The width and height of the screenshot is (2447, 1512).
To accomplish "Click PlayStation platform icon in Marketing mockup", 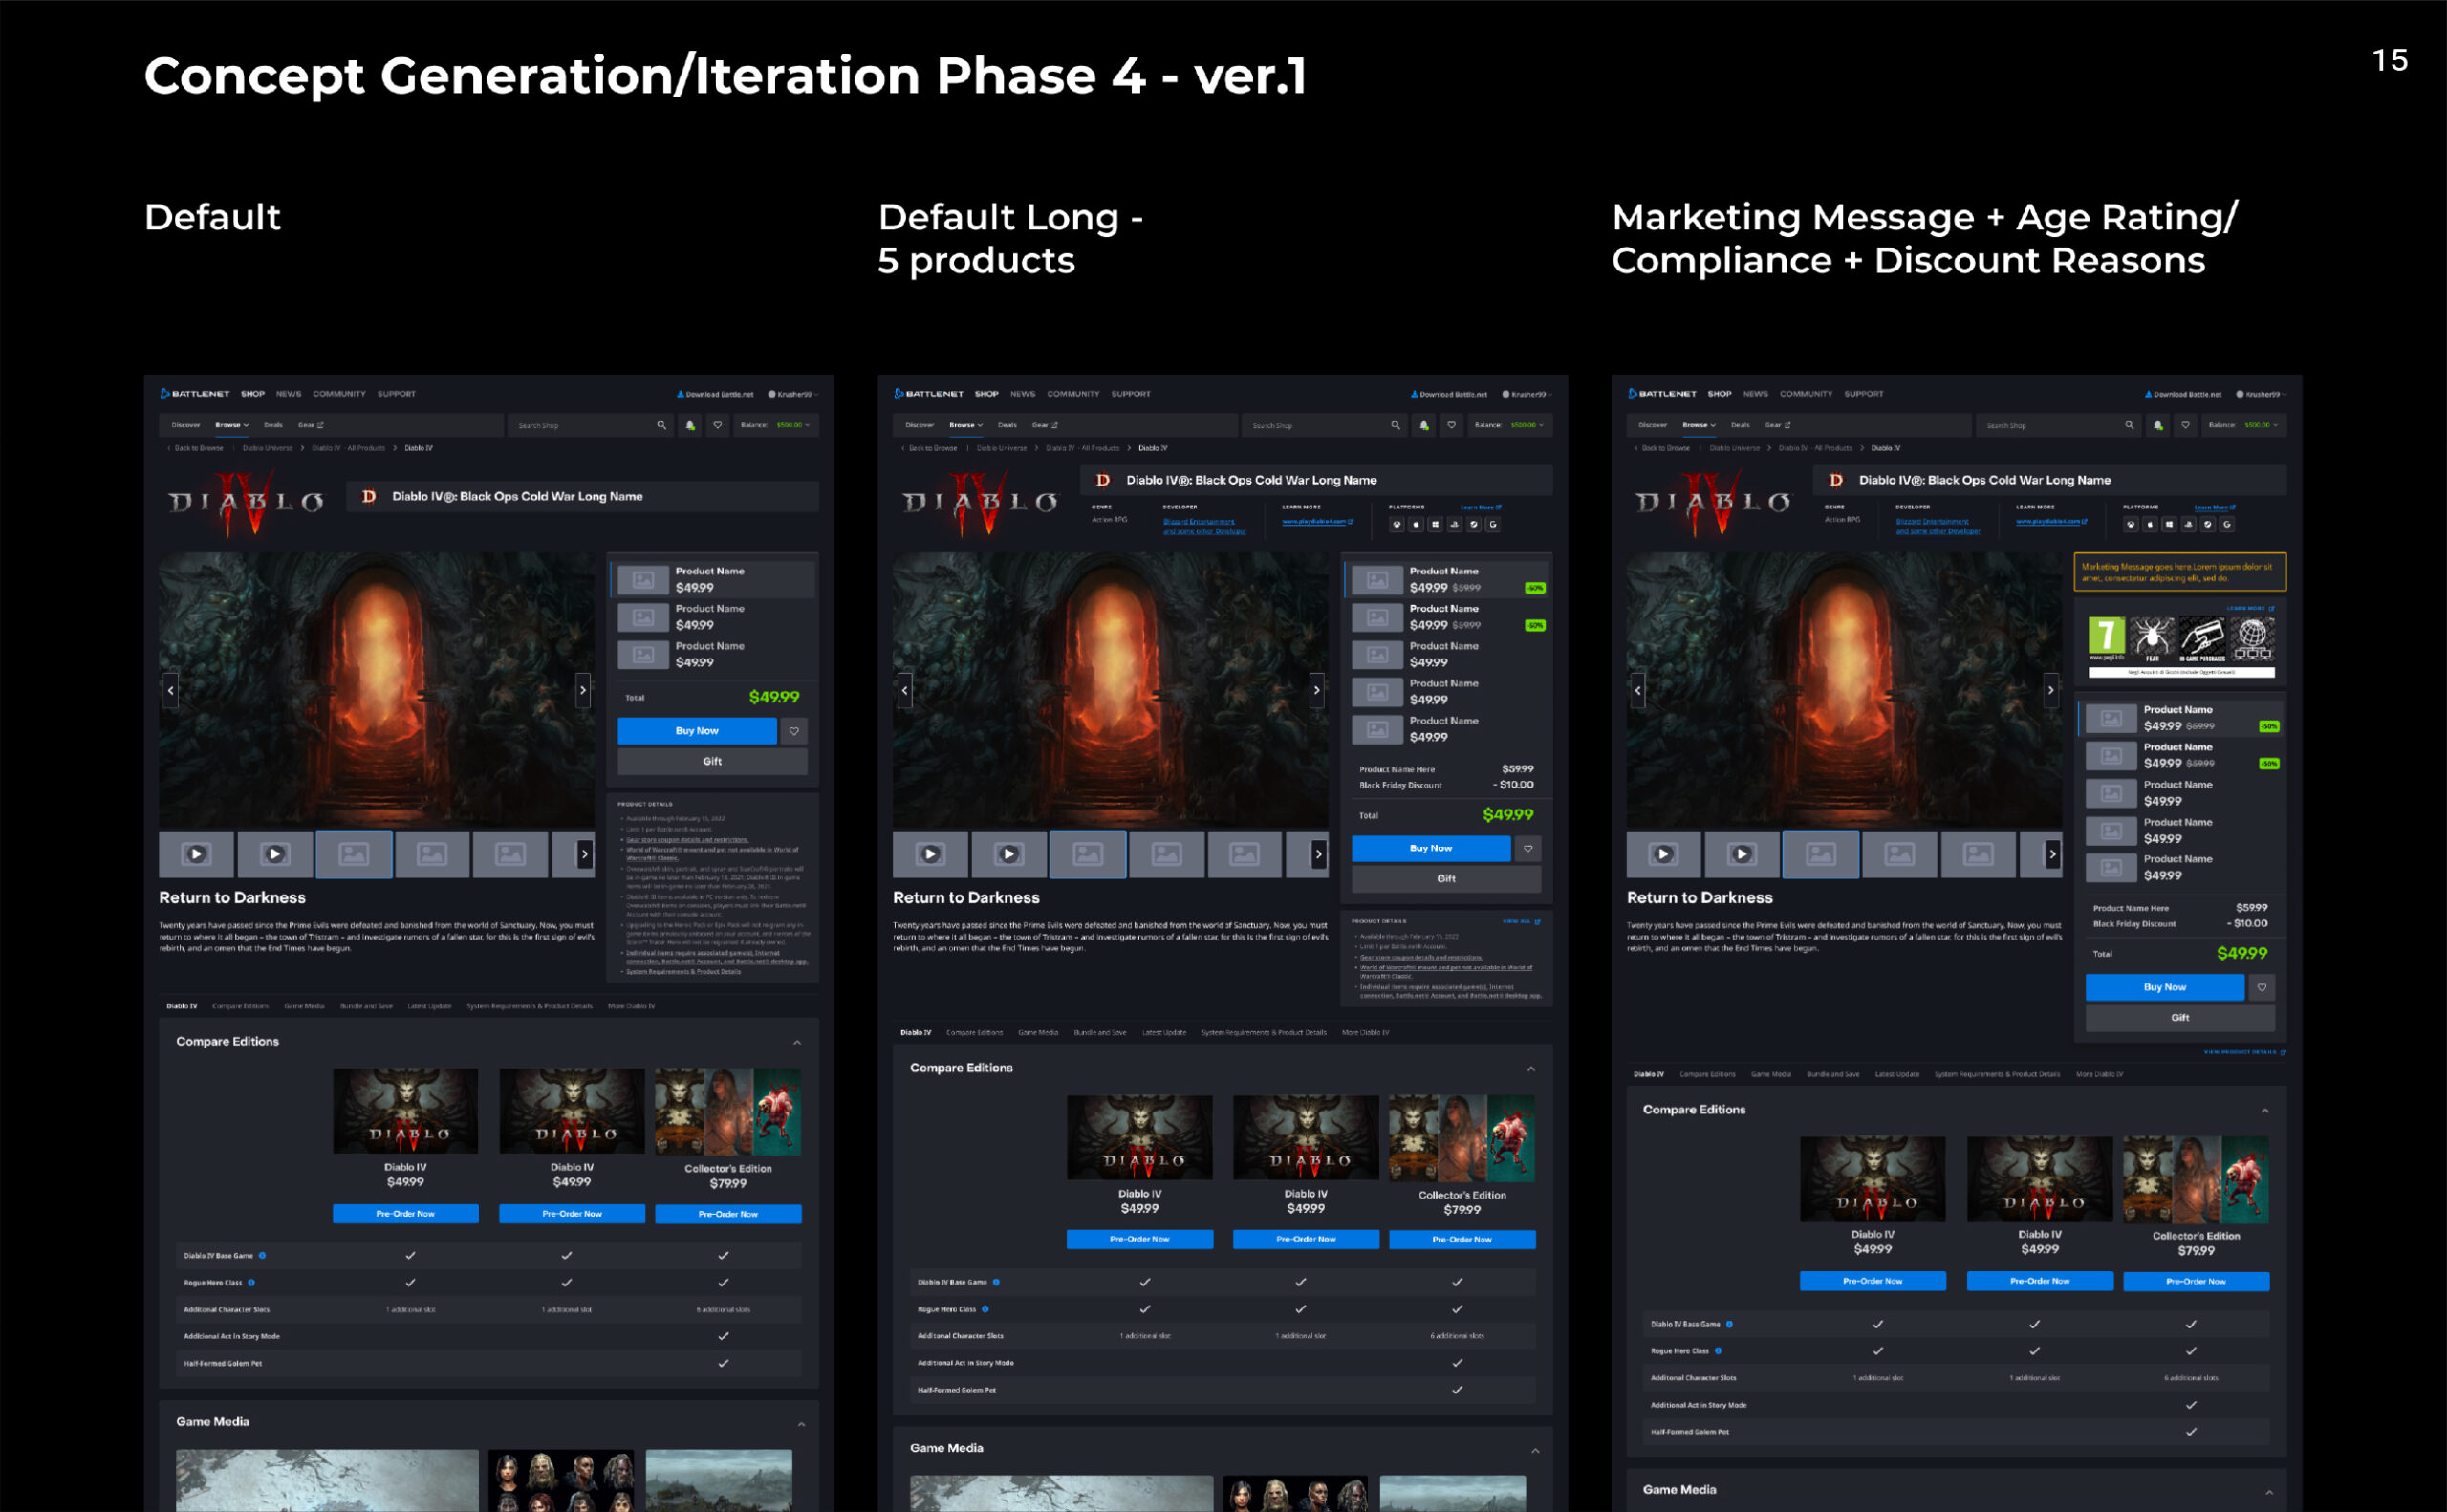I will coord(2188,524).
